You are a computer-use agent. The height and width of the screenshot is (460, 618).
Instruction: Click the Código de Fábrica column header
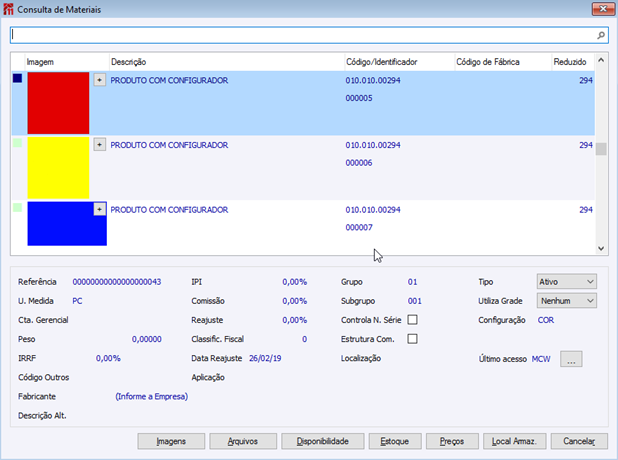(x=503, y=62)
